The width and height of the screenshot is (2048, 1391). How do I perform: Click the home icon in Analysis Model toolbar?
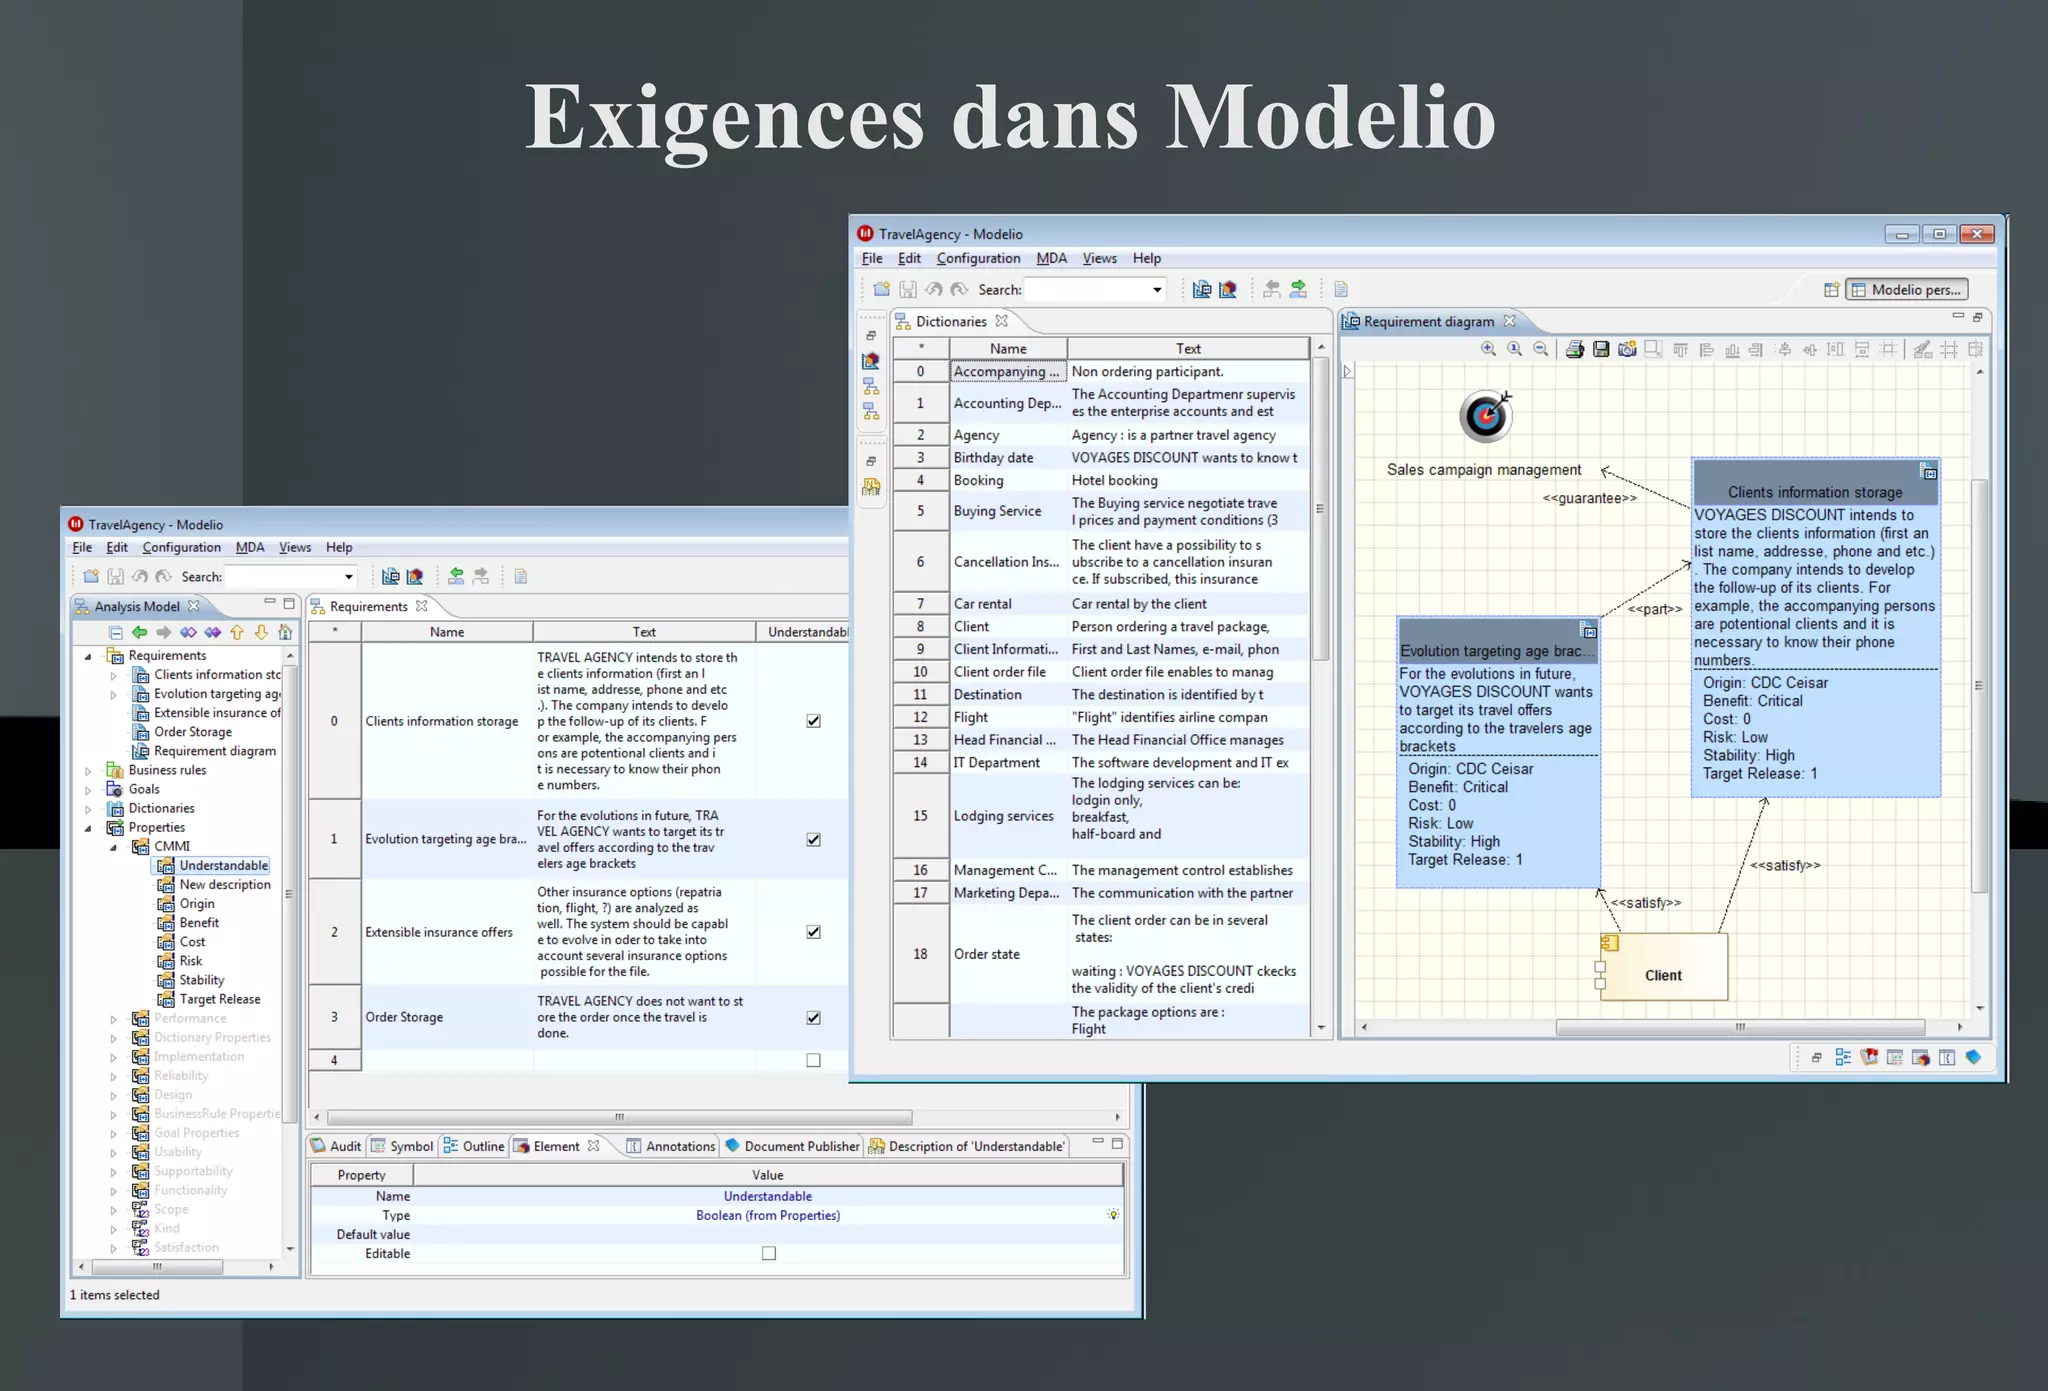coord(285,632)
